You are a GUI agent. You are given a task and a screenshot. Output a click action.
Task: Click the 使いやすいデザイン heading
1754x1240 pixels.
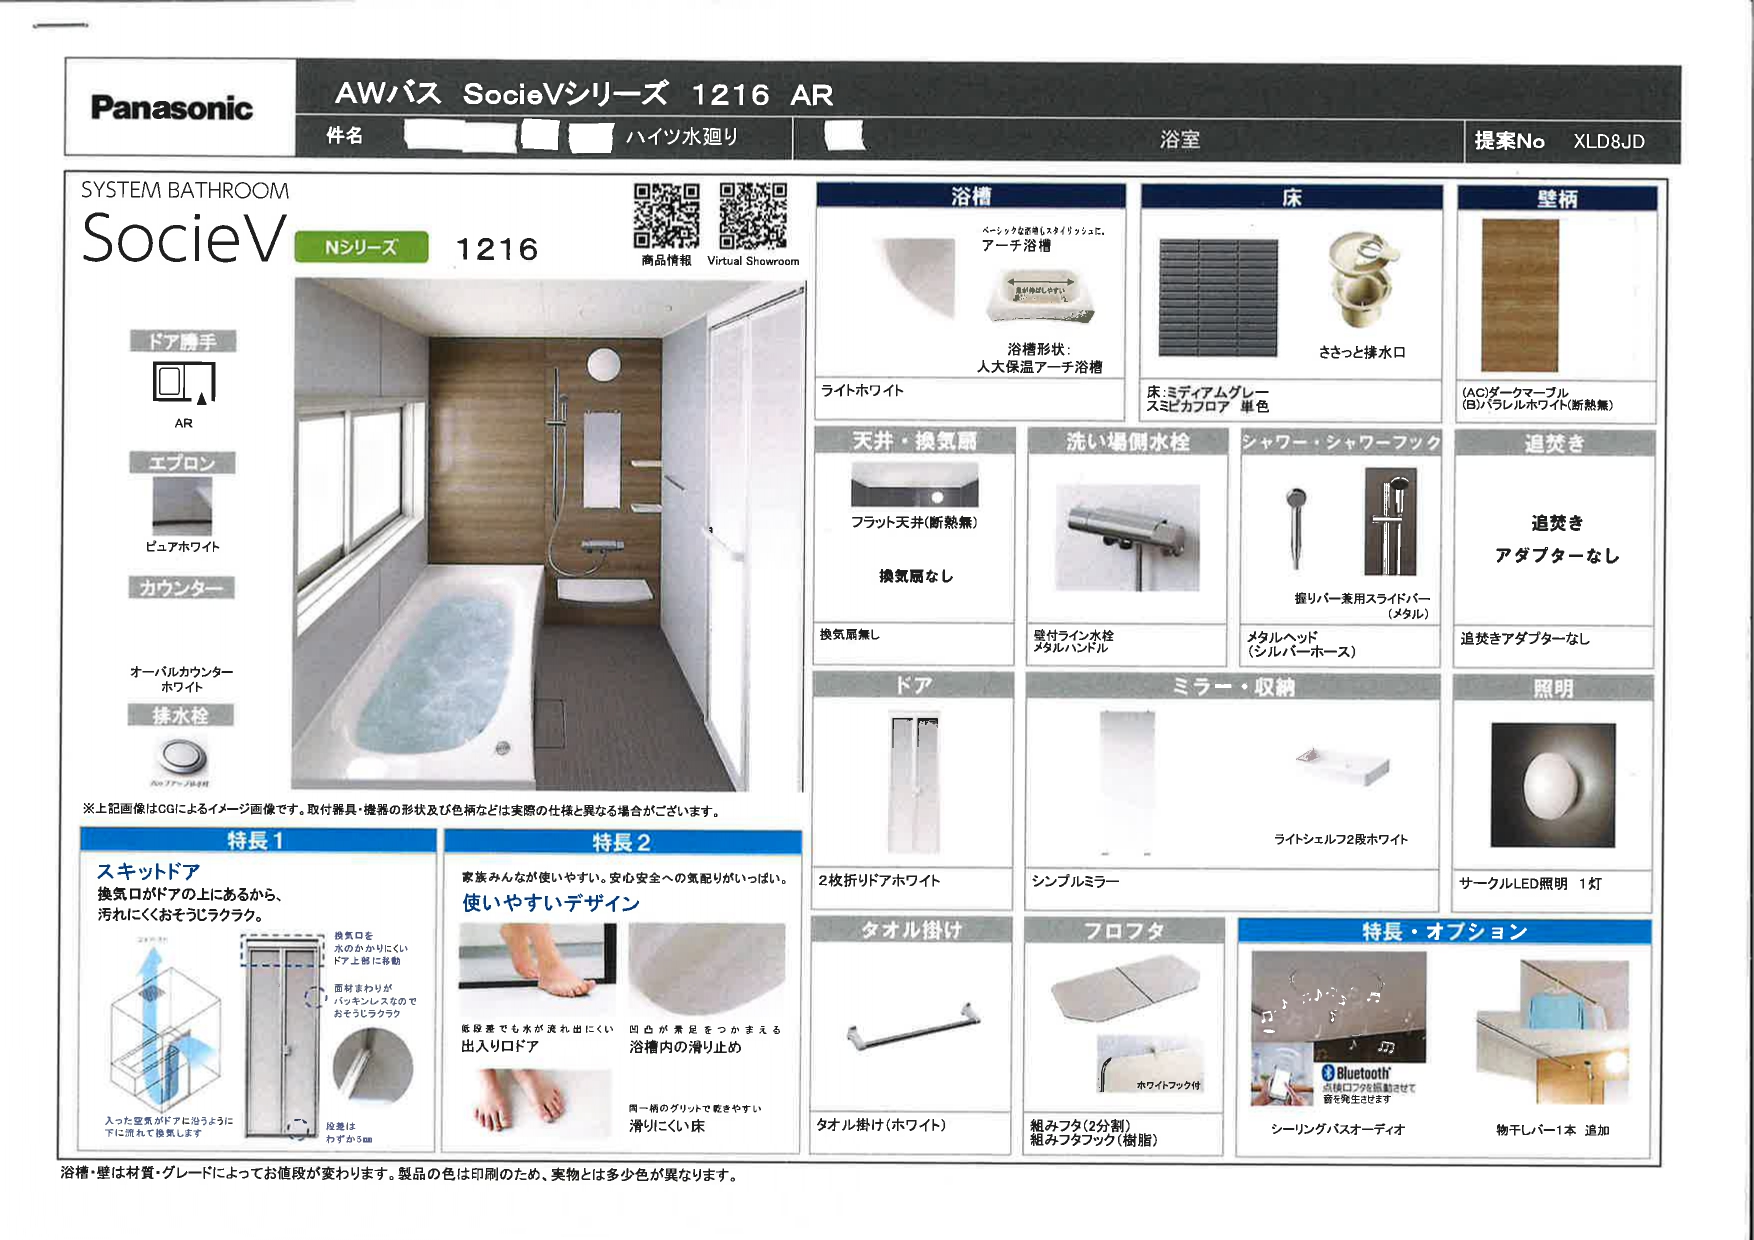(x=550, y=903)
